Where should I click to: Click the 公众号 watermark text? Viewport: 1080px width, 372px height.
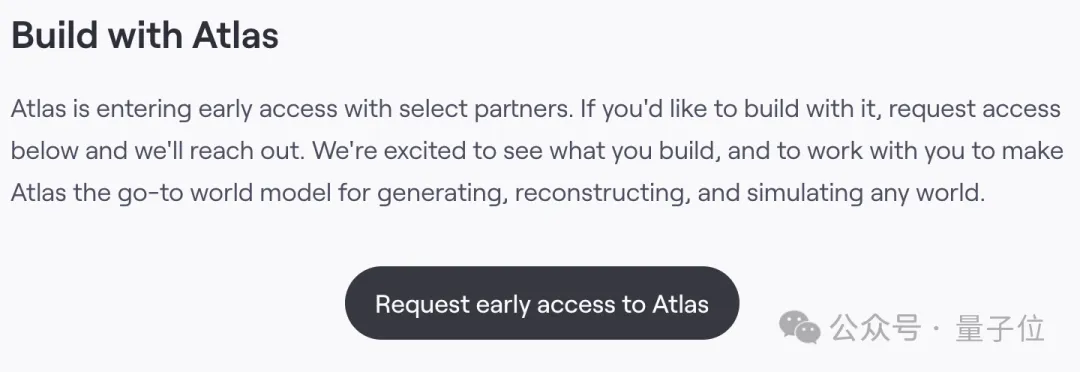[875, 328]
